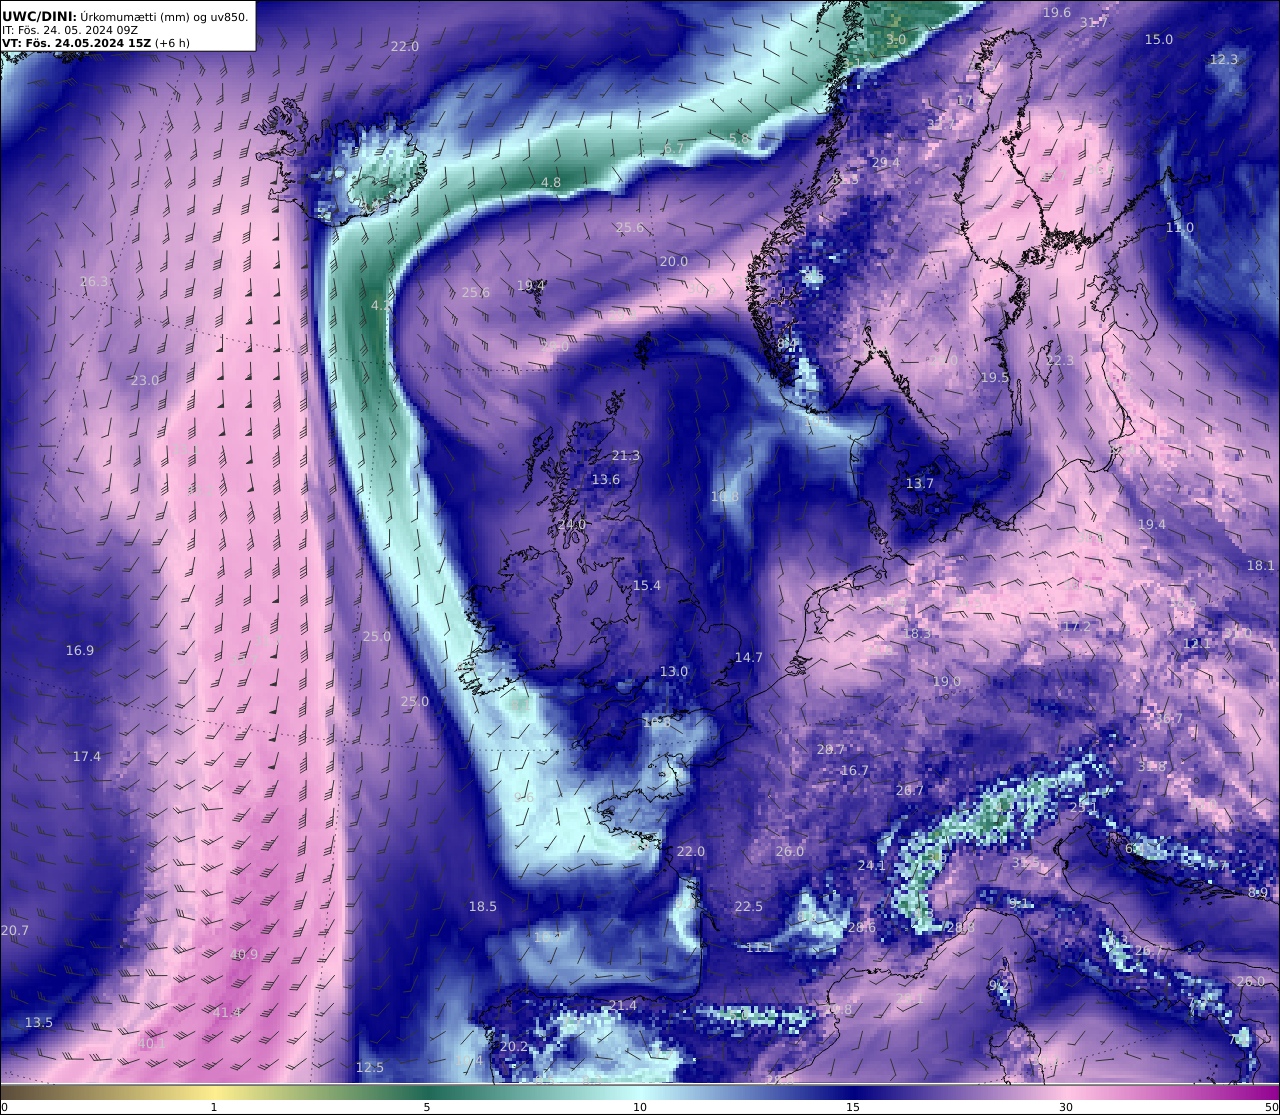
Task: Select the 16.7 value label
Action: (x=855, y=770)
